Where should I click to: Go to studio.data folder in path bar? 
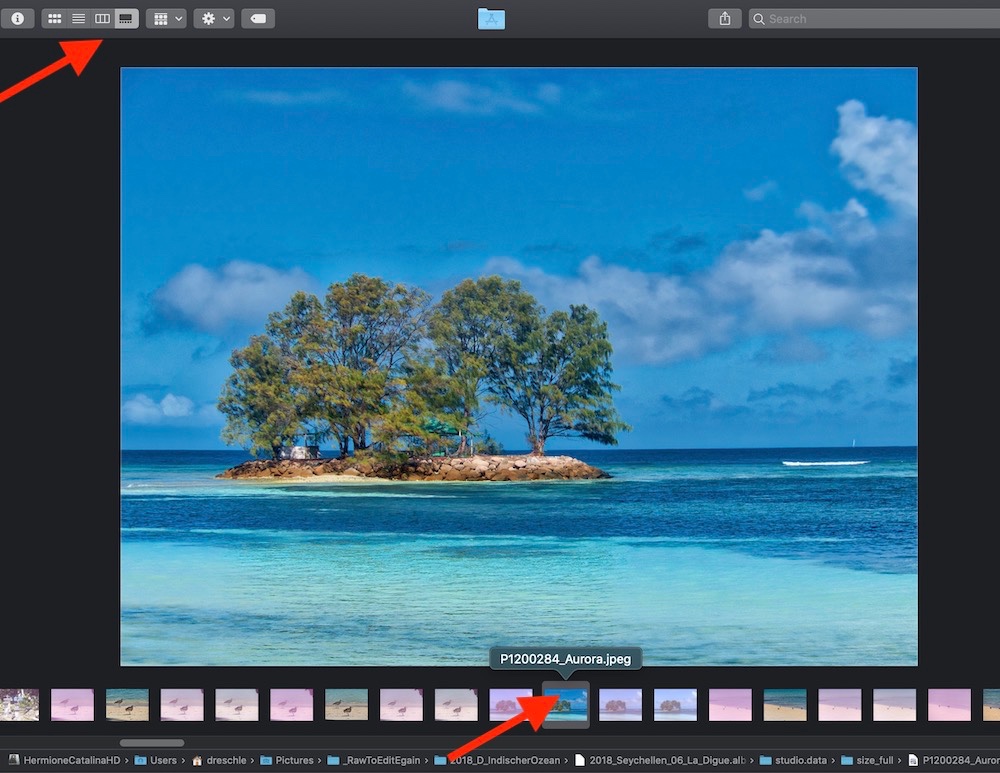coord(793,760)
